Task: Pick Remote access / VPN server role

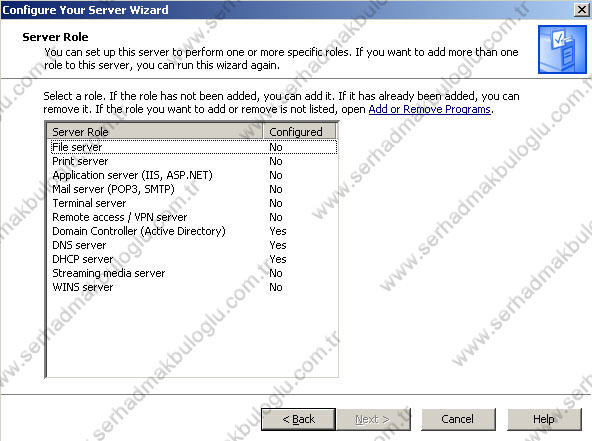Action: coord(194,217)
